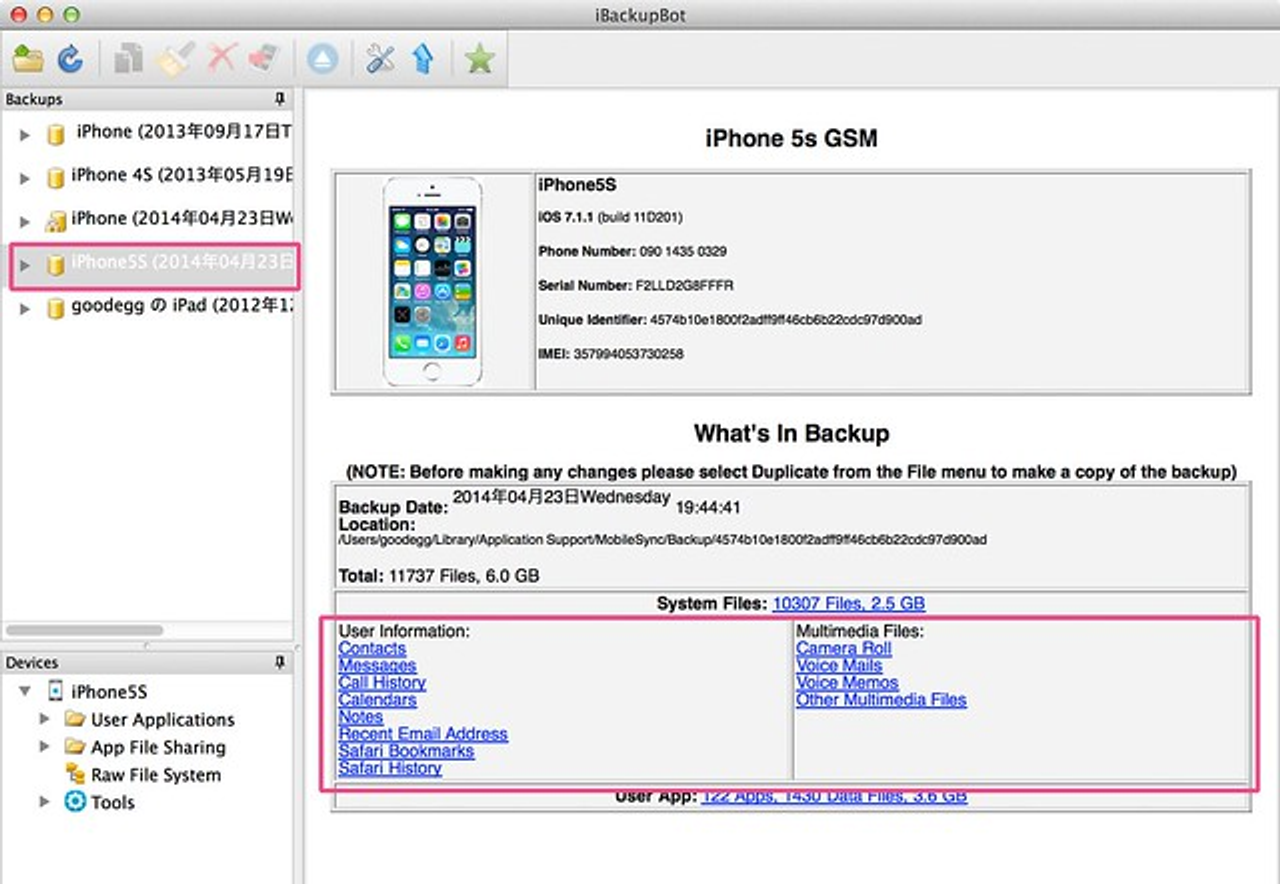The height and width of the screenshot is (884, 1280).
Task: Click the iPhone5S device icon in Devices
Action: [x=56, y=691]
